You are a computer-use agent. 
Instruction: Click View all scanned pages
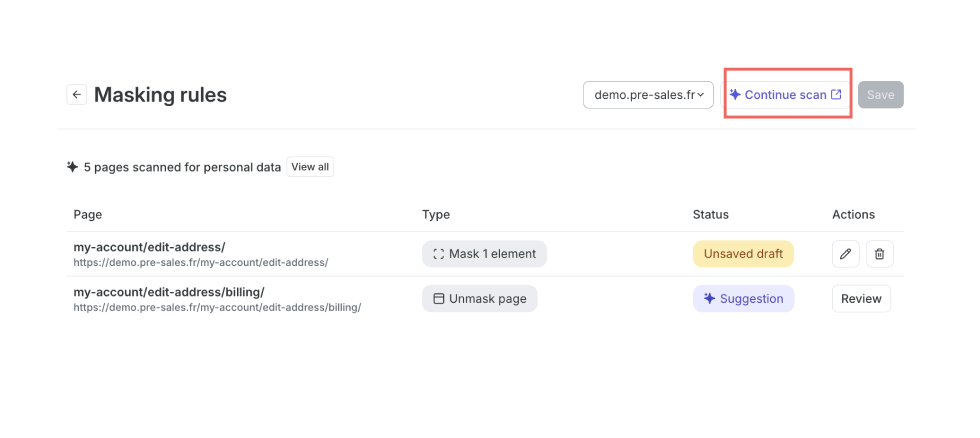click(310, 167)
